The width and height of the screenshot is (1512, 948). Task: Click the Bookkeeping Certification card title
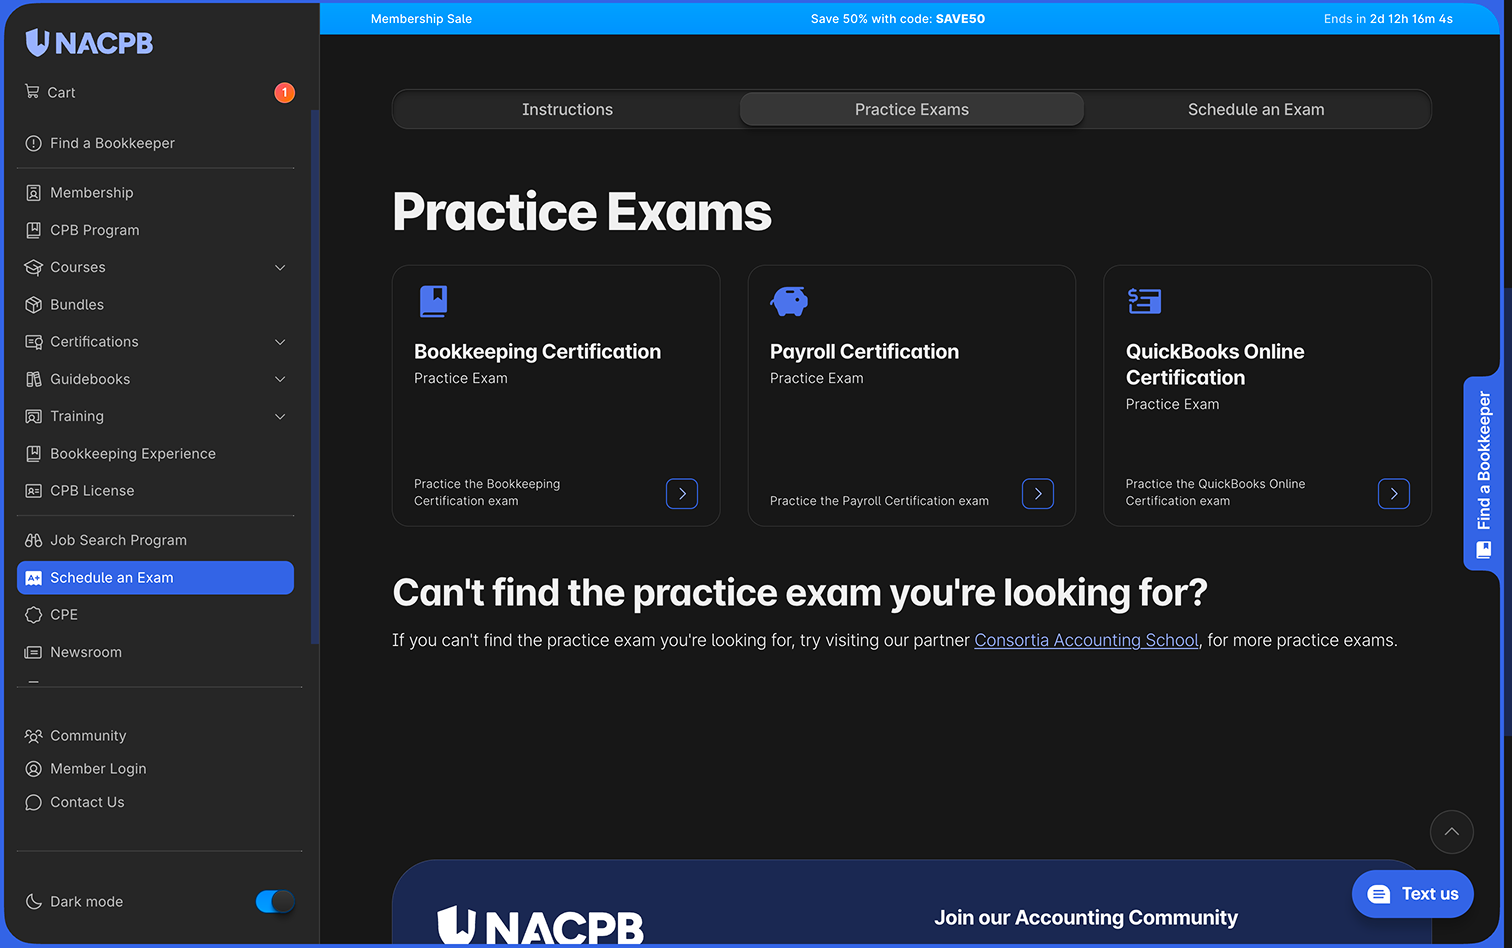(x=537, y=352)
